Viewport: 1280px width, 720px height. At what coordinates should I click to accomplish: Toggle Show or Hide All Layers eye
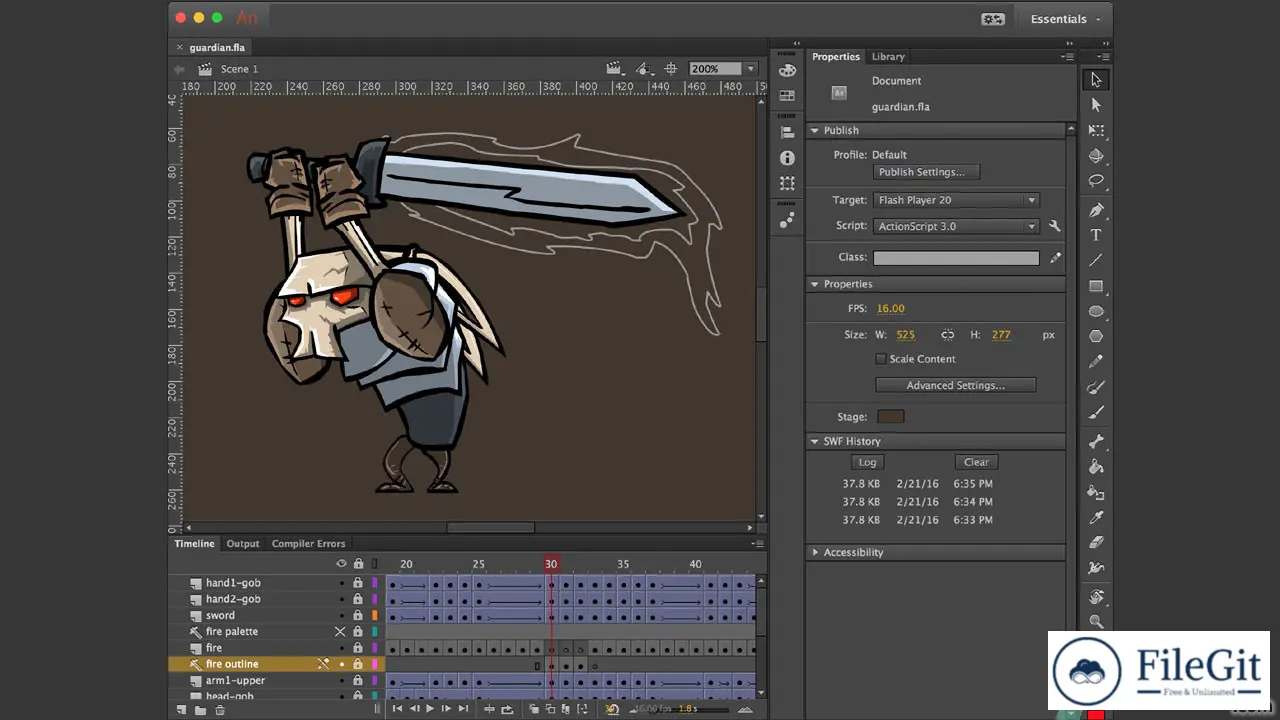341,564
